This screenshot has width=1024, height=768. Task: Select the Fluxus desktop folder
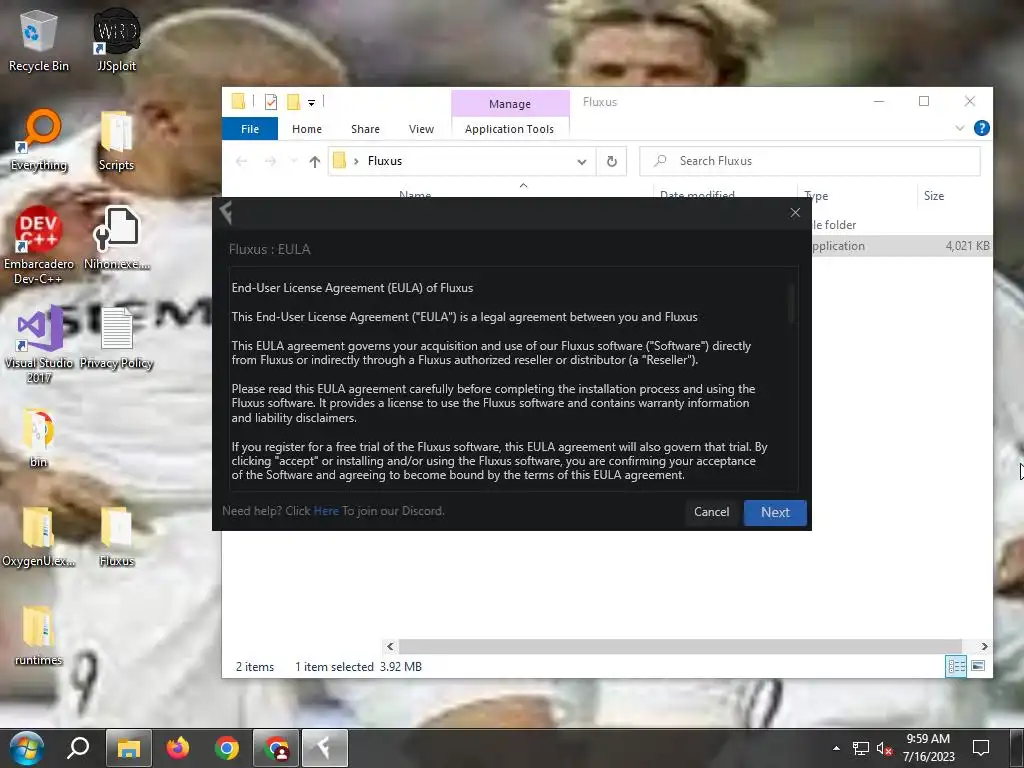(x=117, y=537)
